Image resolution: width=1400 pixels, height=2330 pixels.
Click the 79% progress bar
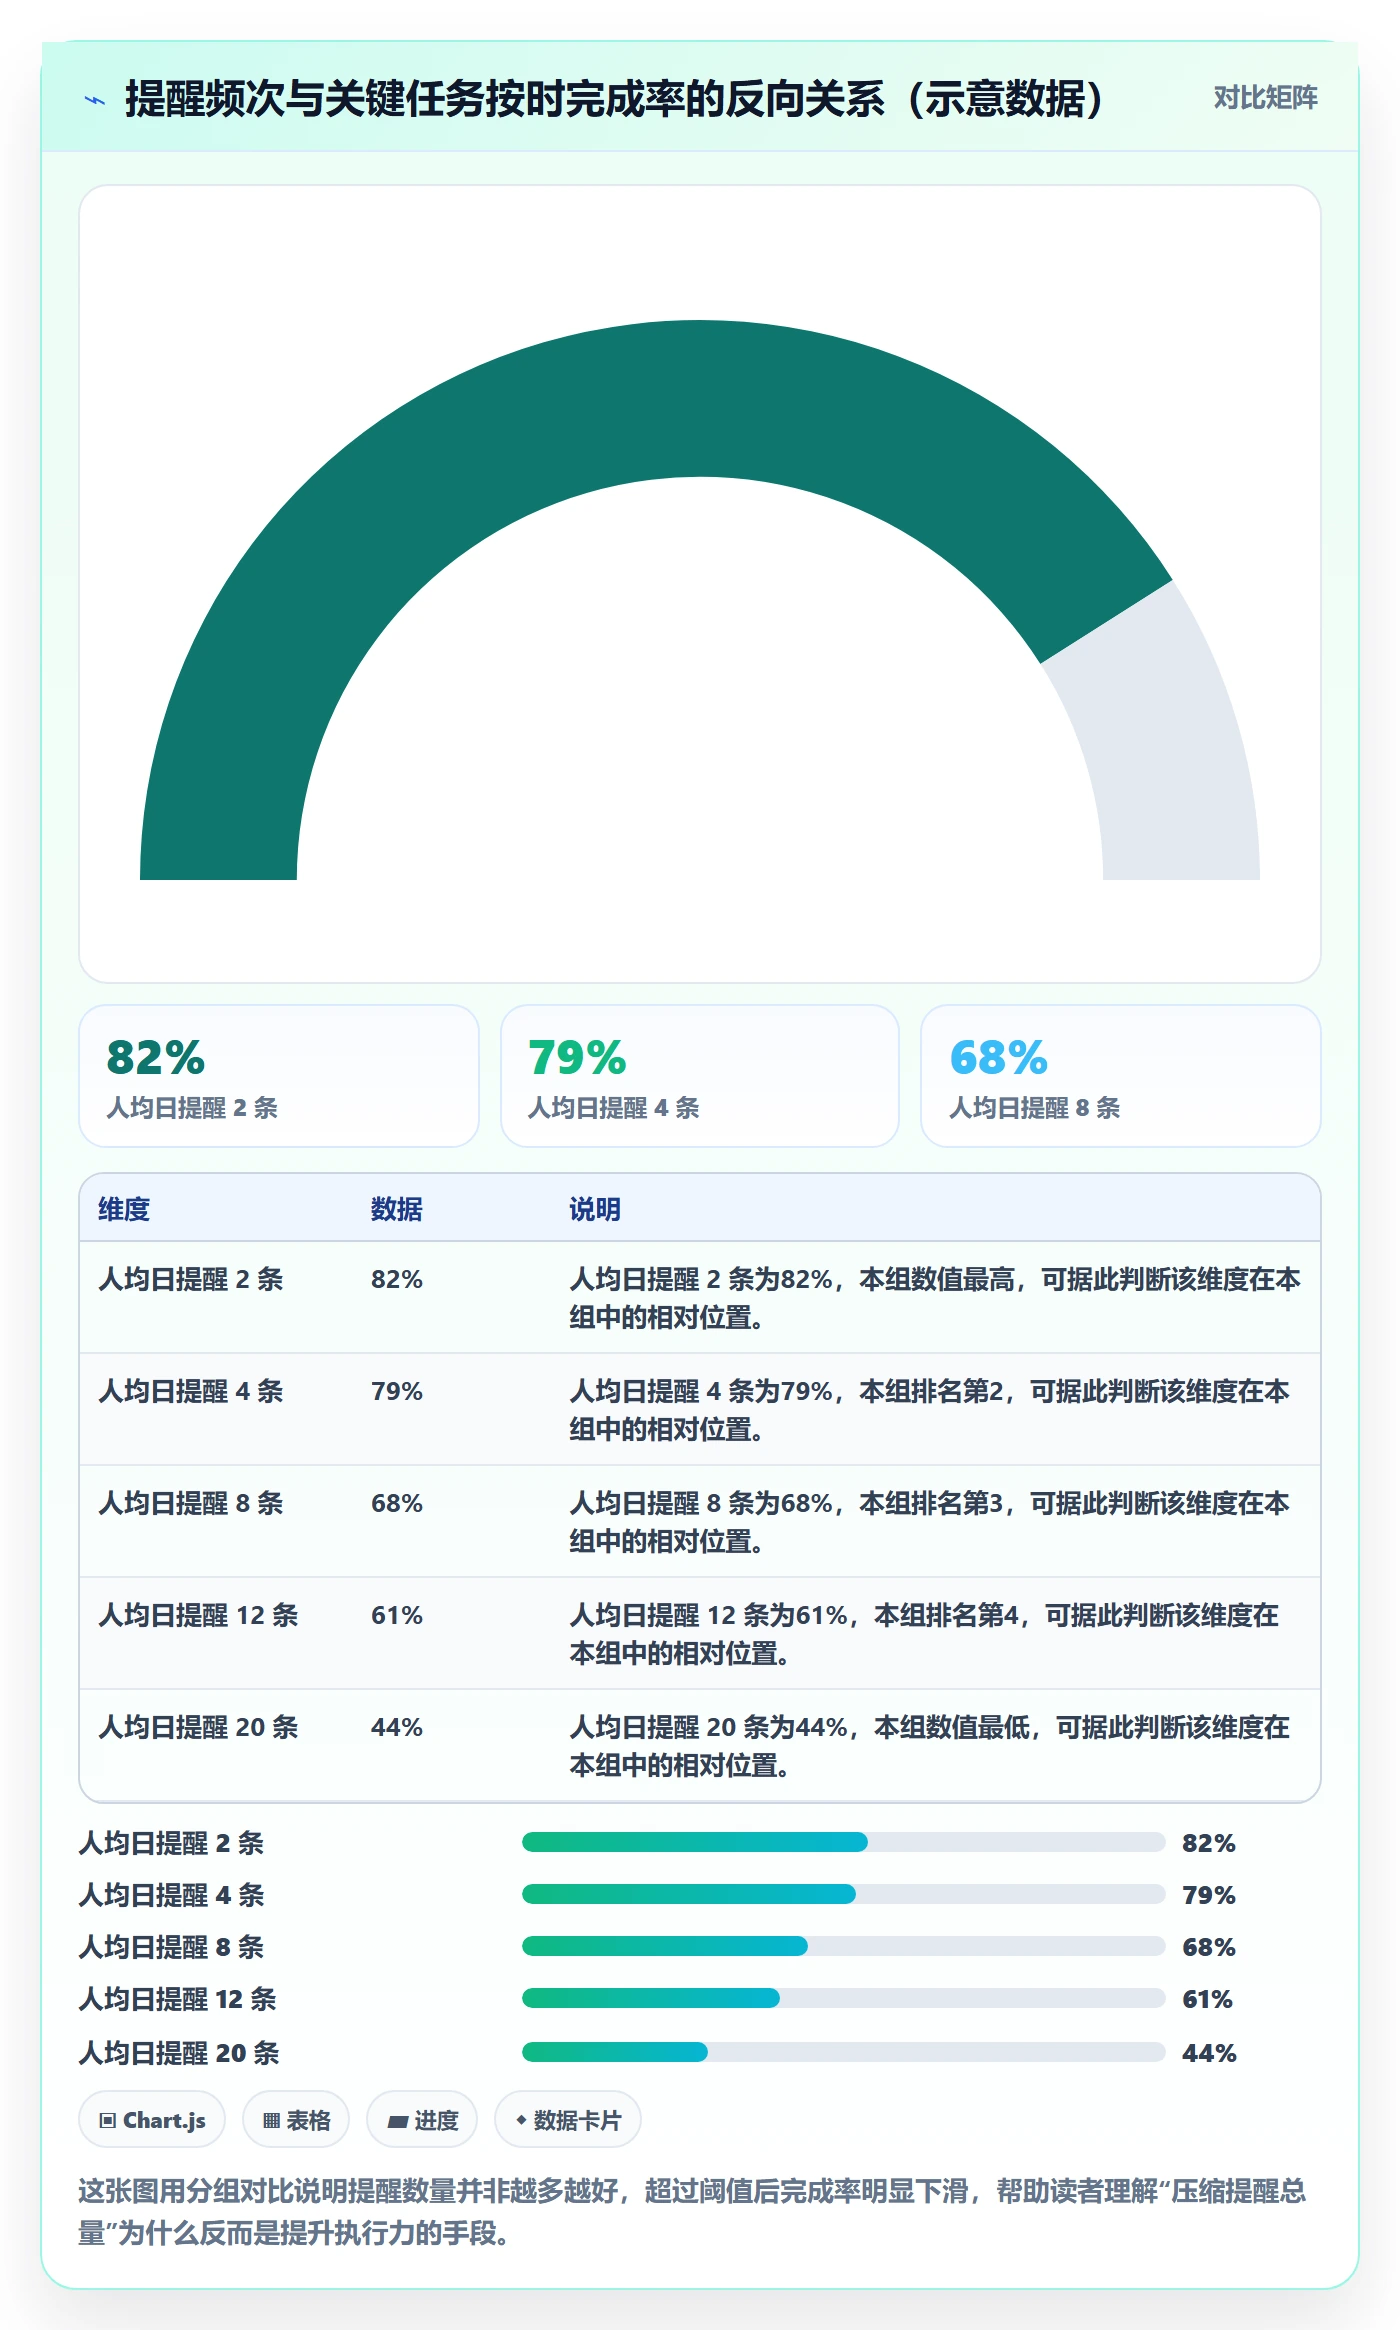pyautogui.click(x=844, y=1894)
